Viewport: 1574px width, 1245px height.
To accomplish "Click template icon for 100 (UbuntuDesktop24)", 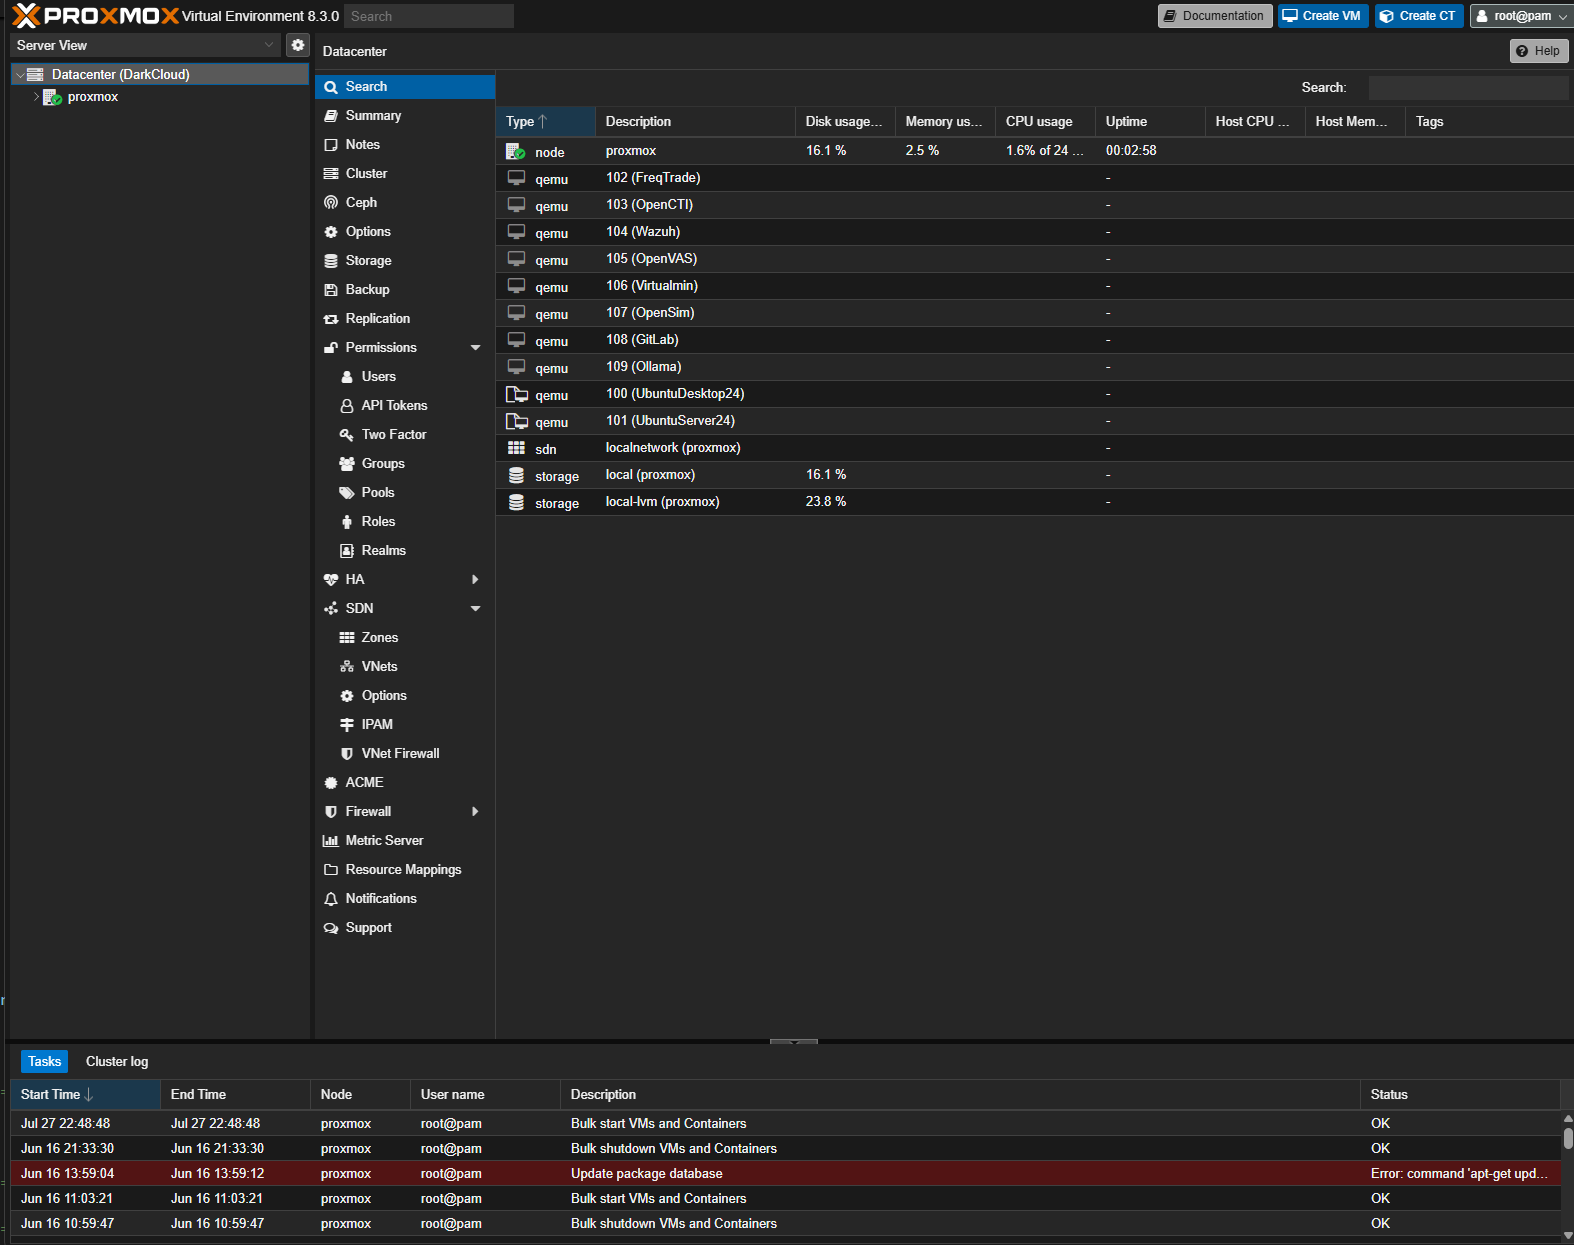I will click(x=516, y=394).
